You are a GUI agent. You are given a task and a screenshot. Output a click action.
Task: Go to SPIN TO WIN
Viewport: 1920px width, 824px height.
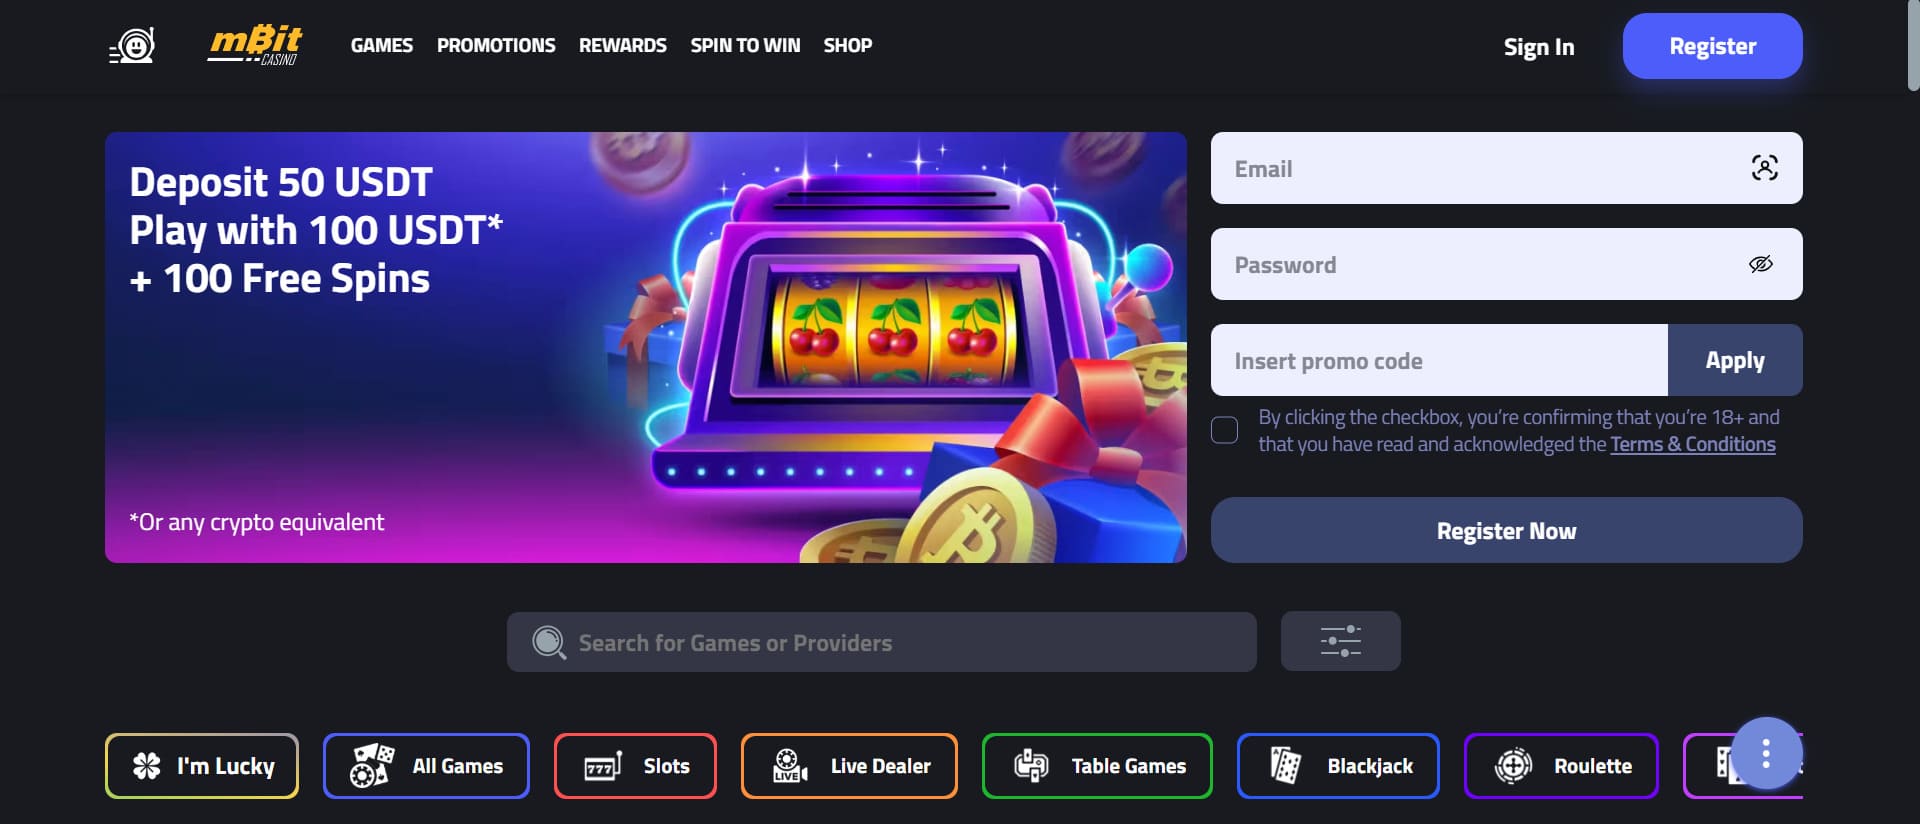[x=745, y=46]
